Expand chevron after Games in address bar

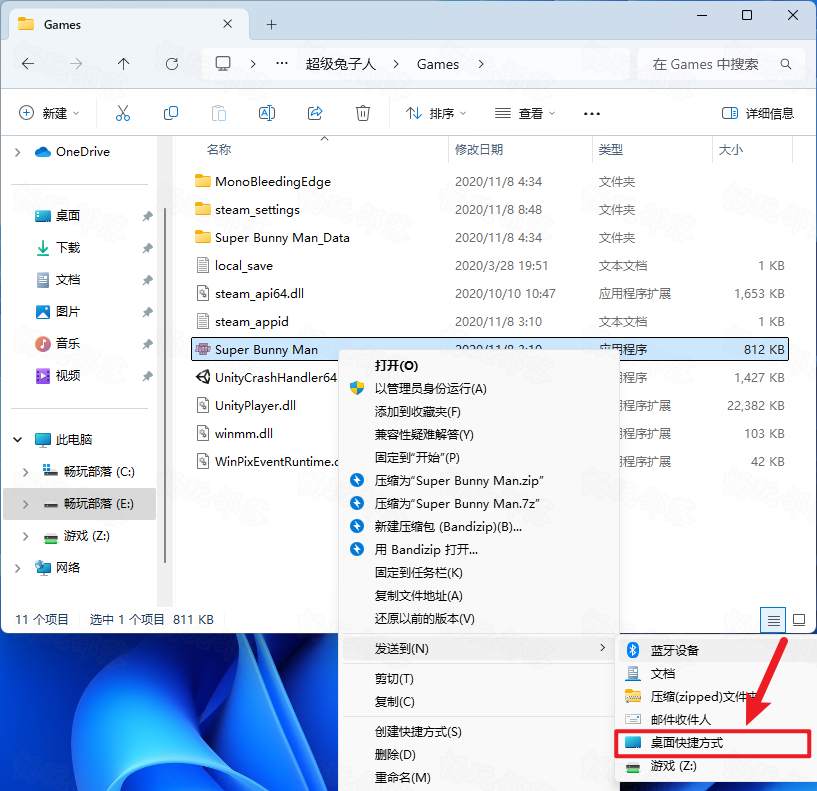pyautogui.click(x=481, y=64)
